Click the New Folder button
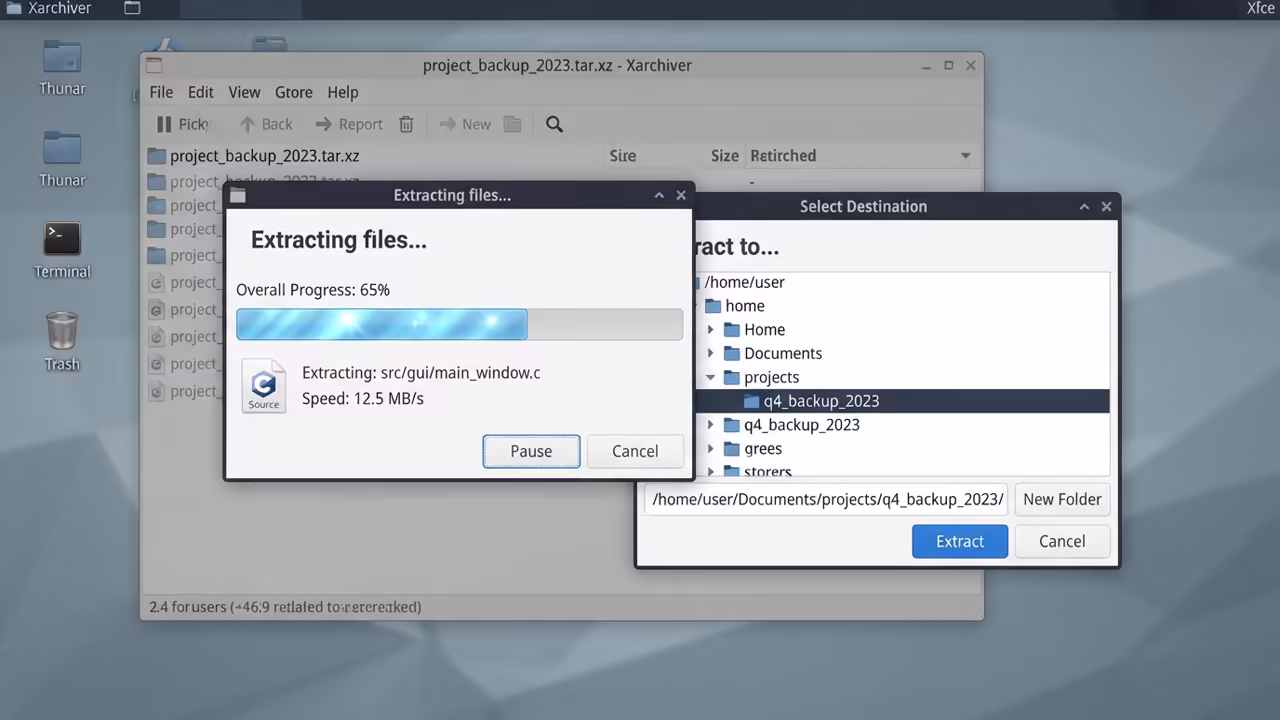The width and height of the screenshot is (1280, 720). click(x=1062, y=499)
